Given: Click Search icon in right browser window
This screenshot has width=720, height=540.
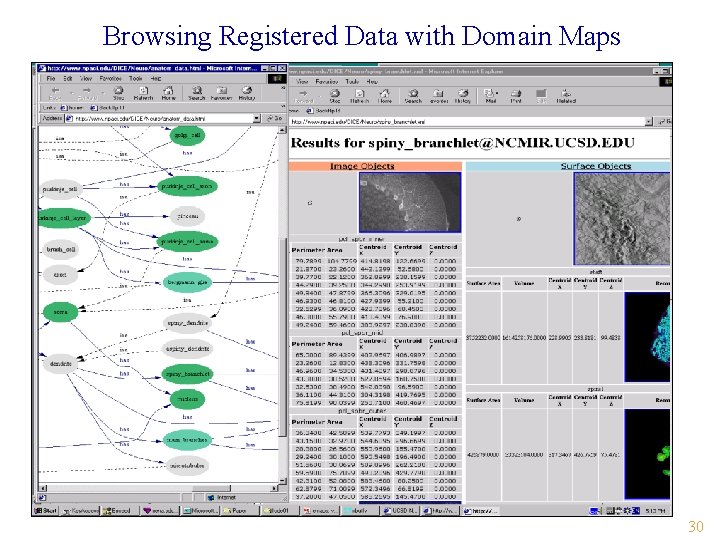Looking at the screenshot, I should pos(413,96).
